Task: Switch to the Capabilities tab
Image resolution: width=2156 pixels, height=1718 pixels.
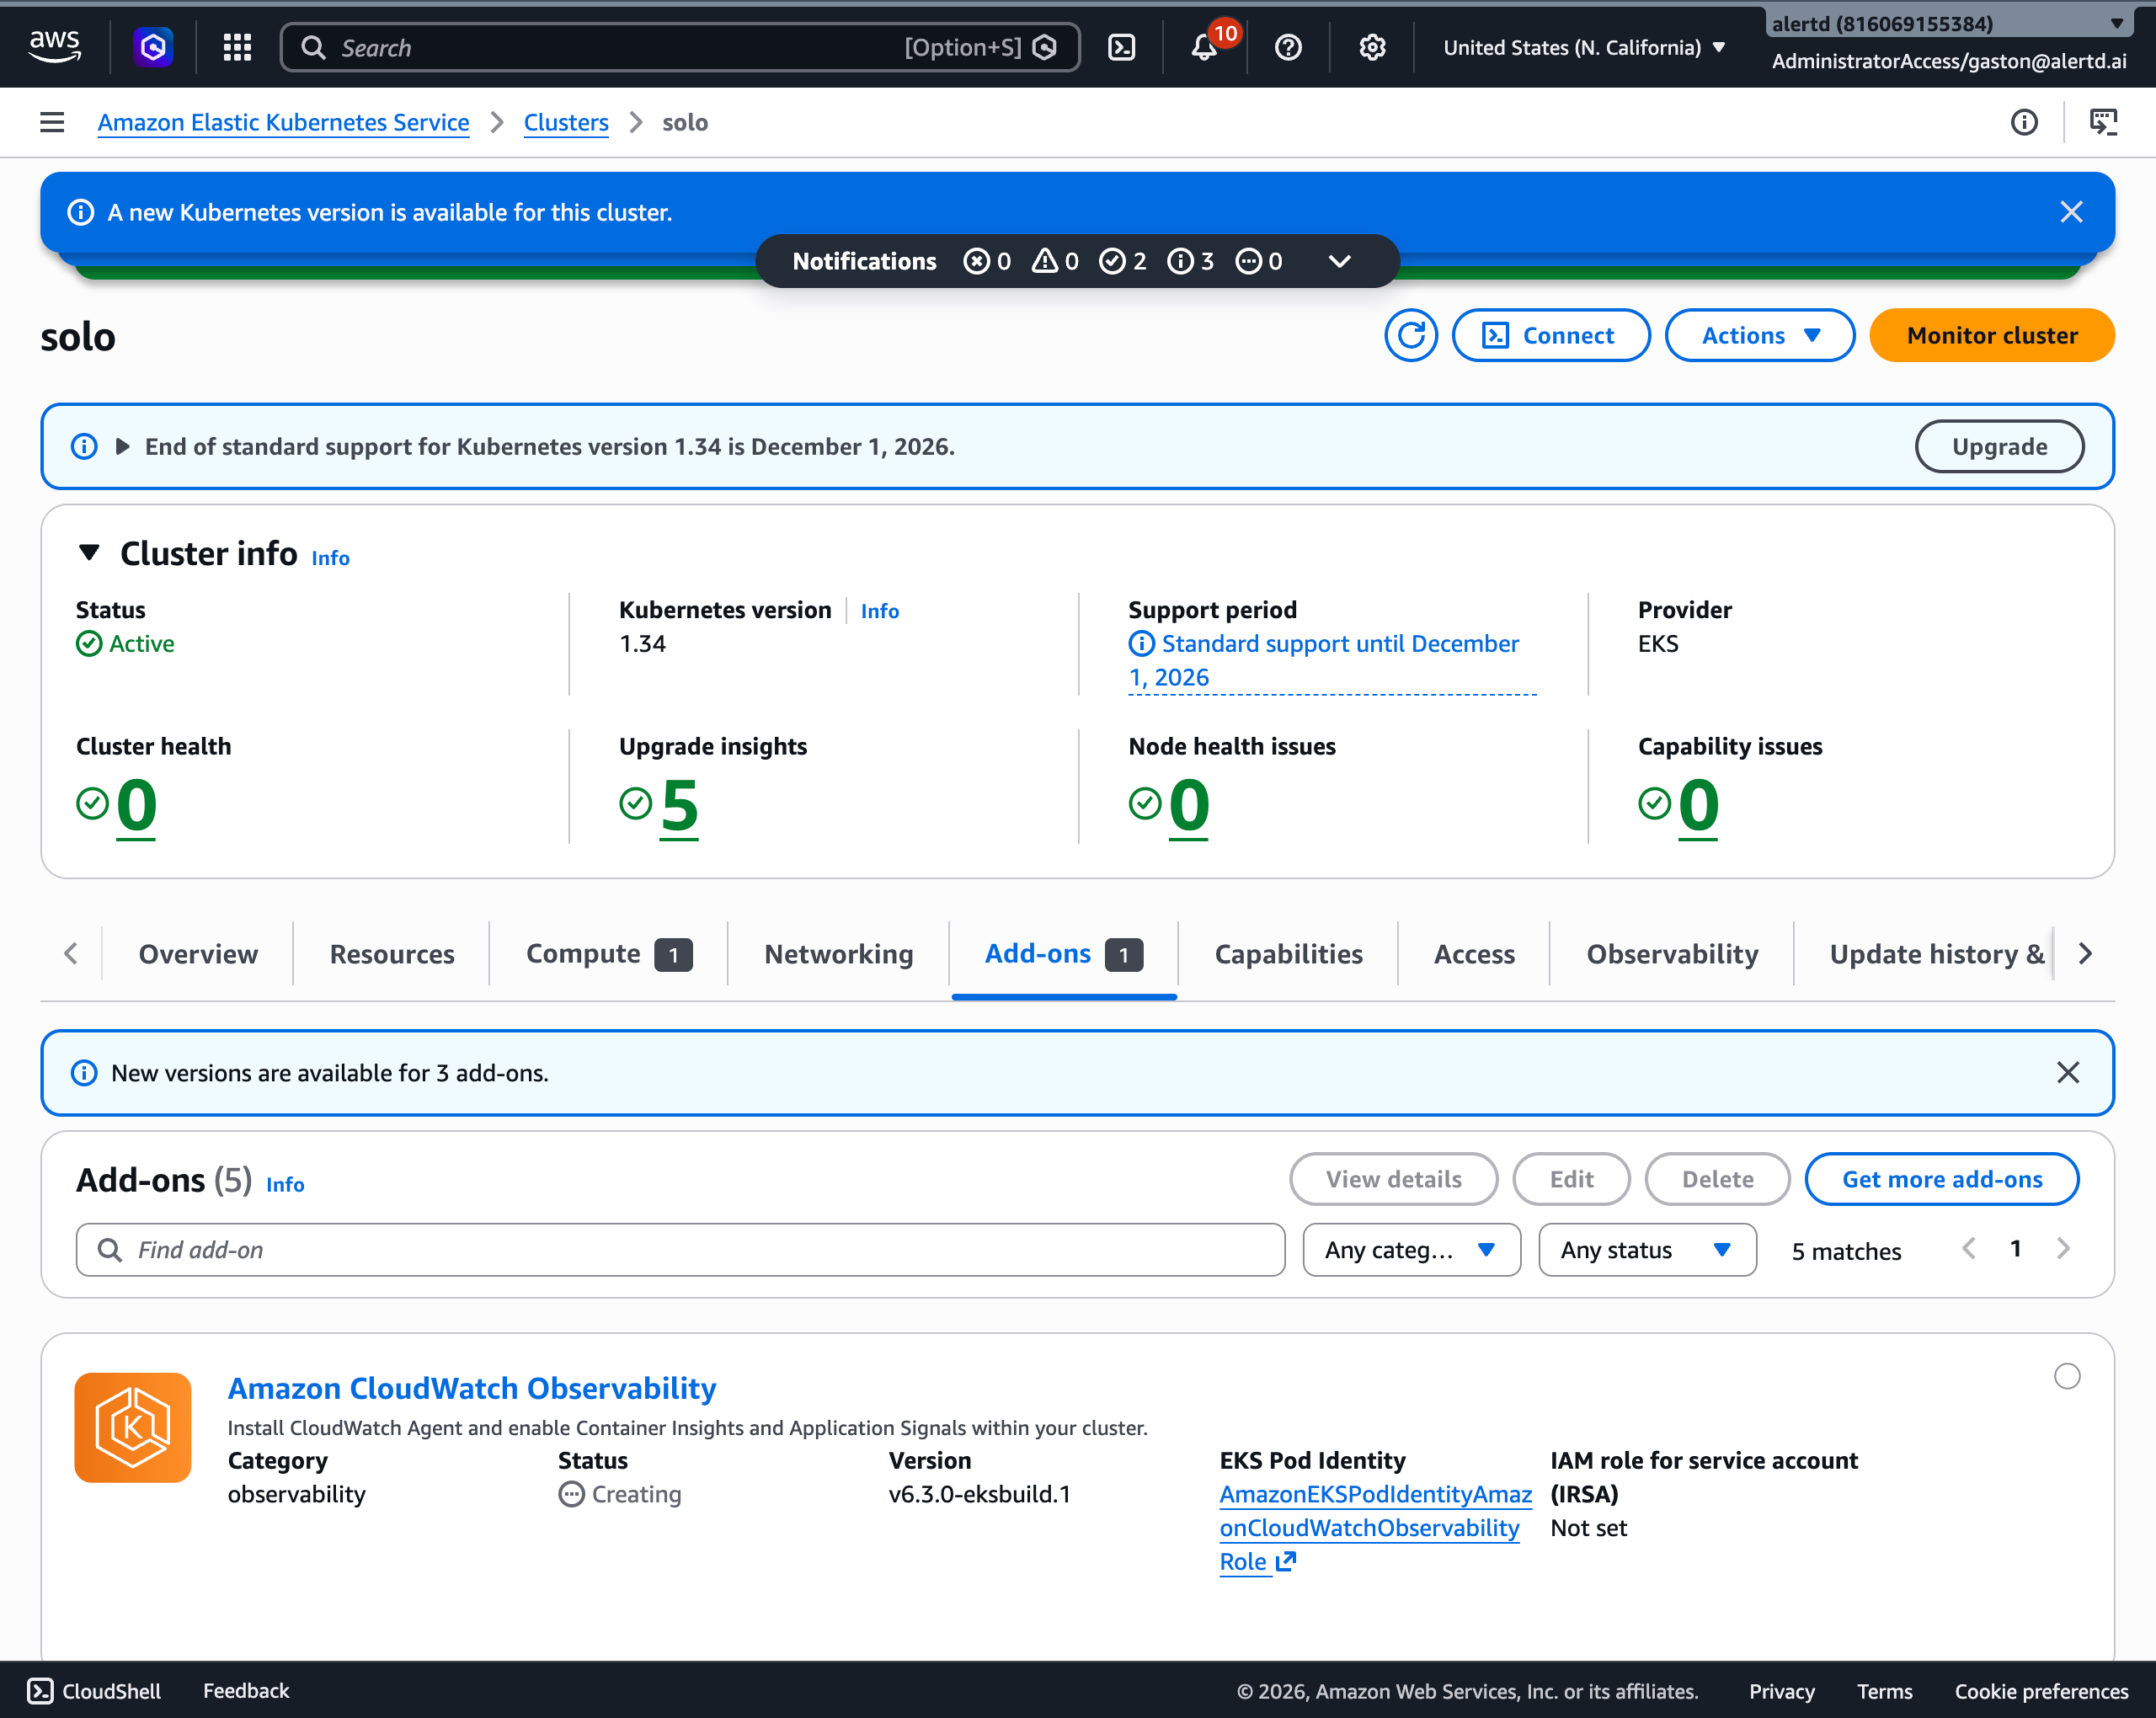Action: (1288, 953)
